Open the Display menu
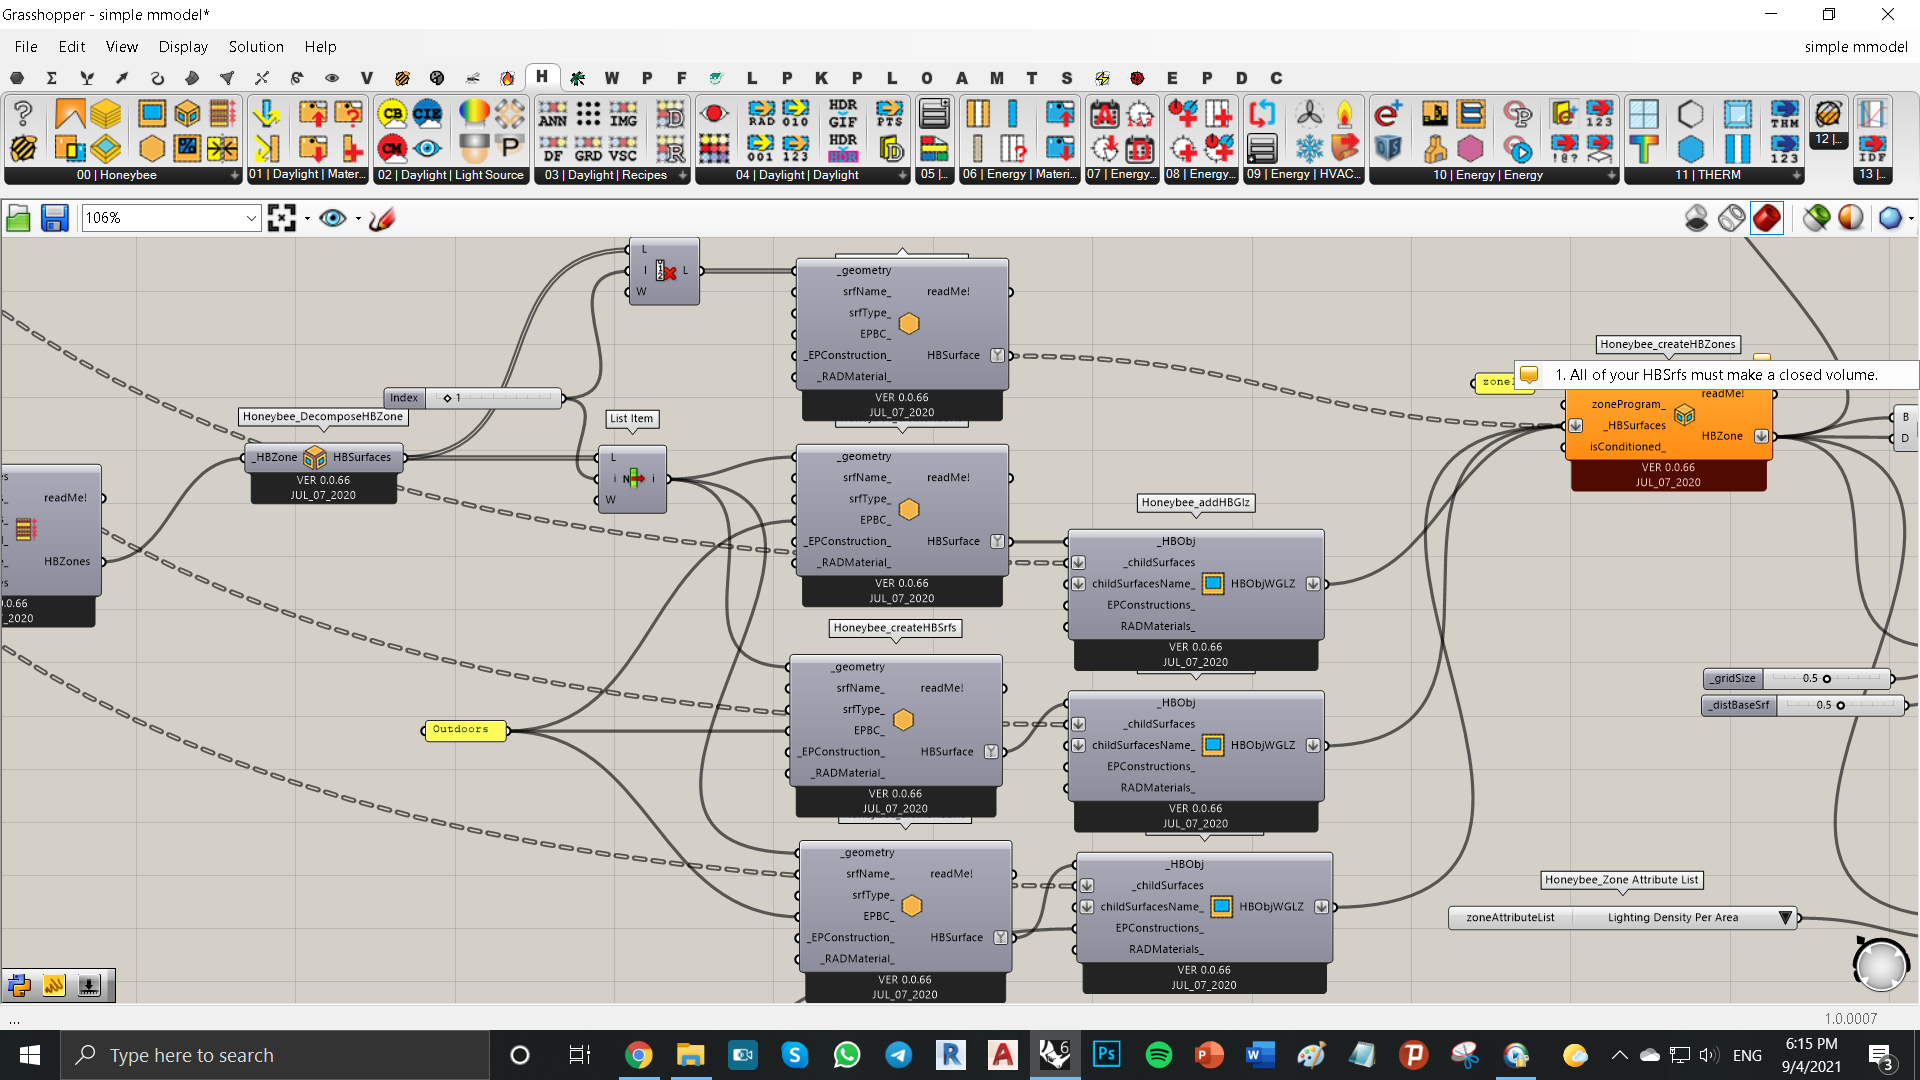 point(183,47)
